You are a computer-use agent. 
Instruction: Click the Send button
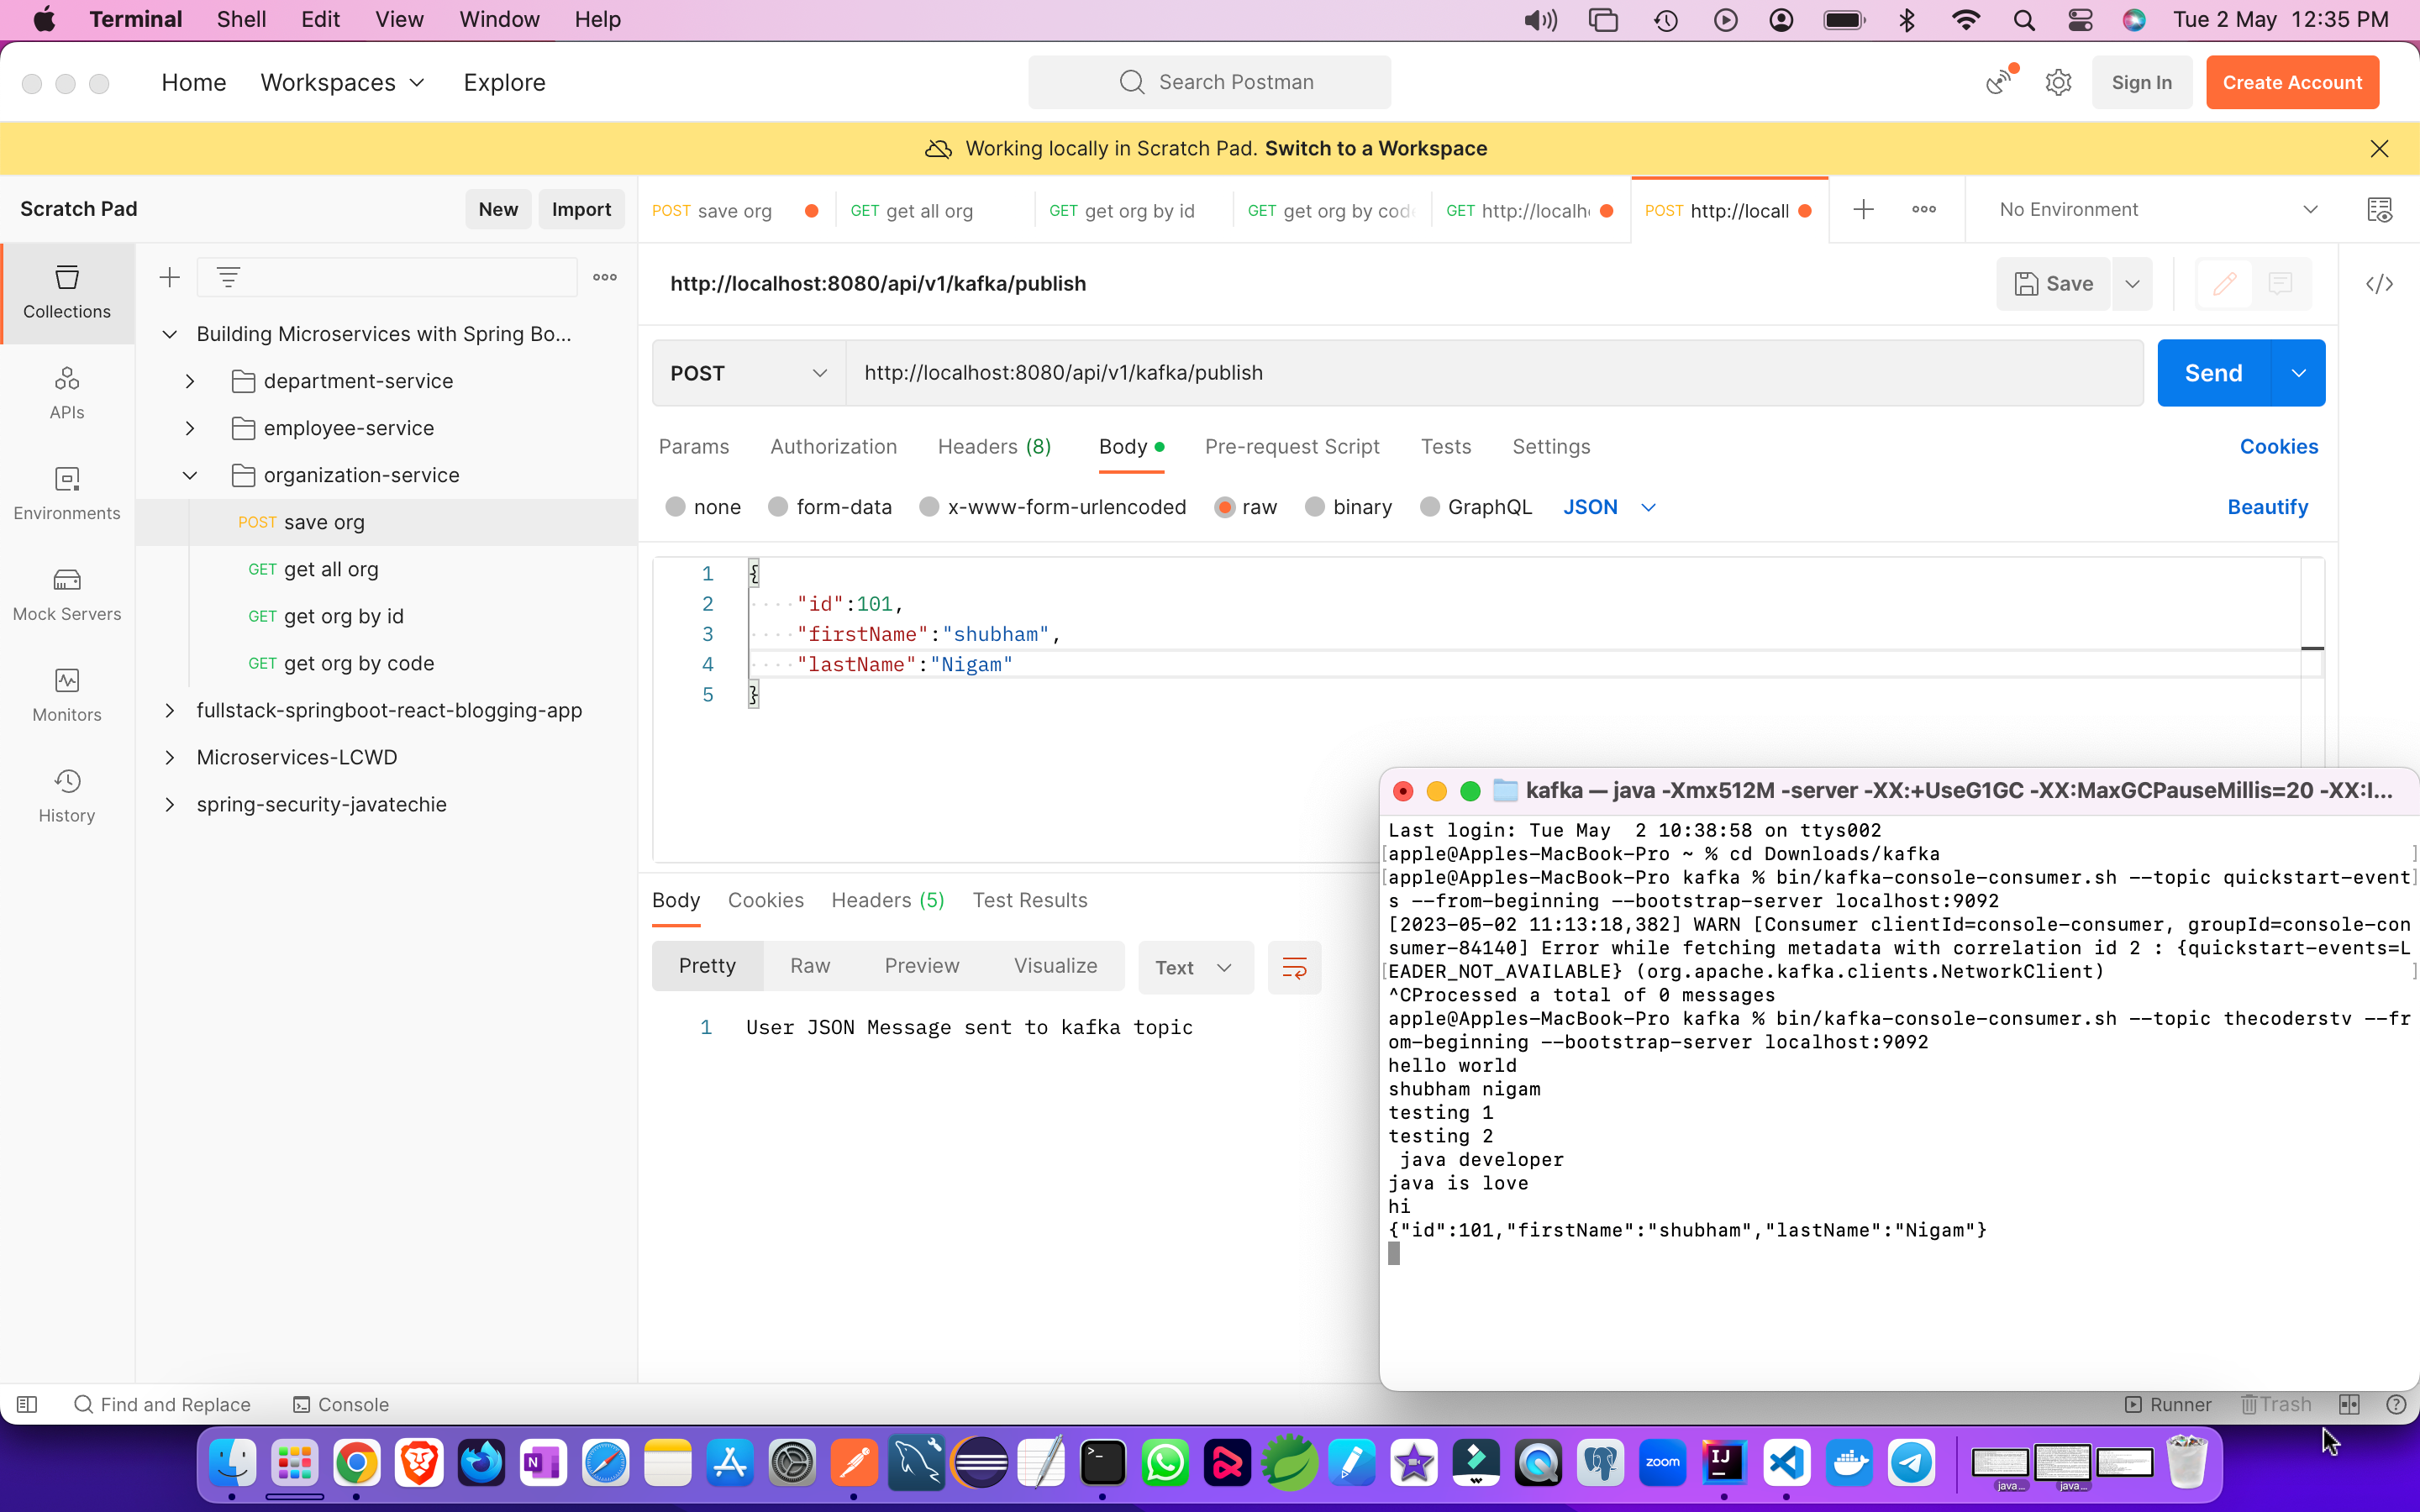click(x=2216, y=372)
